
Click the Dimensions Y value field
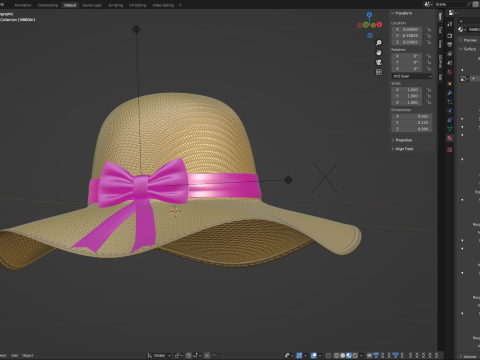click(412, 123)
